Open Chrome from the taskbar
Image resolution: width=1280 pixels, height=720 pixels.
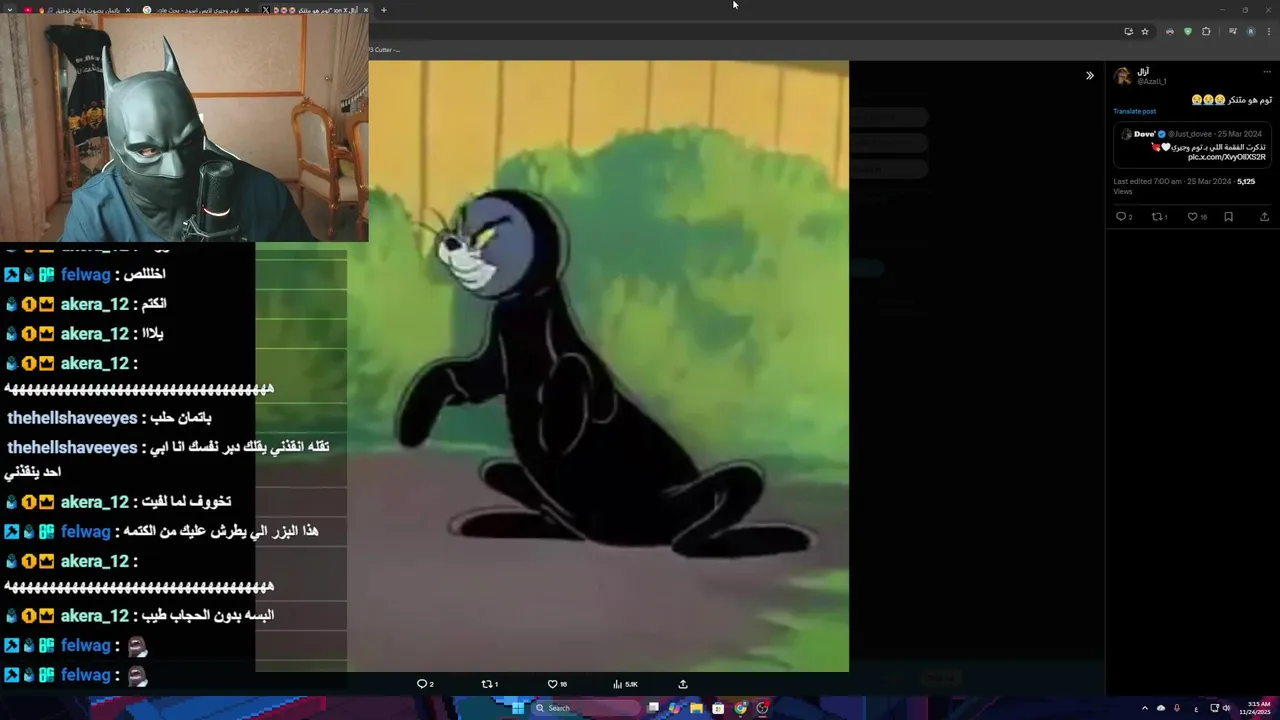(740, 708)
